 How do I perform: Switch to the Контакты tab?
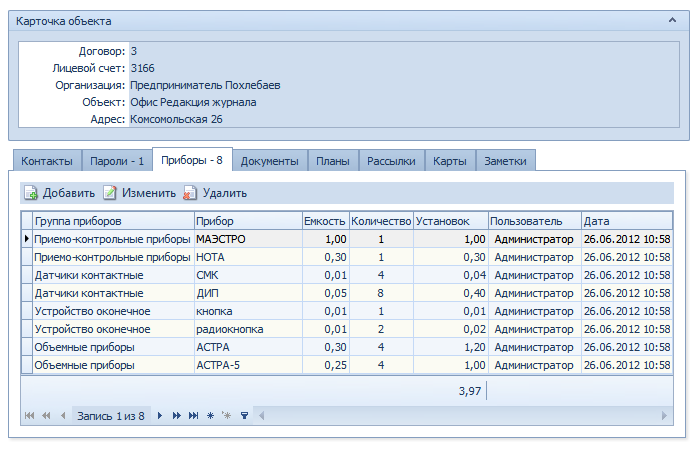click(47, 161)
